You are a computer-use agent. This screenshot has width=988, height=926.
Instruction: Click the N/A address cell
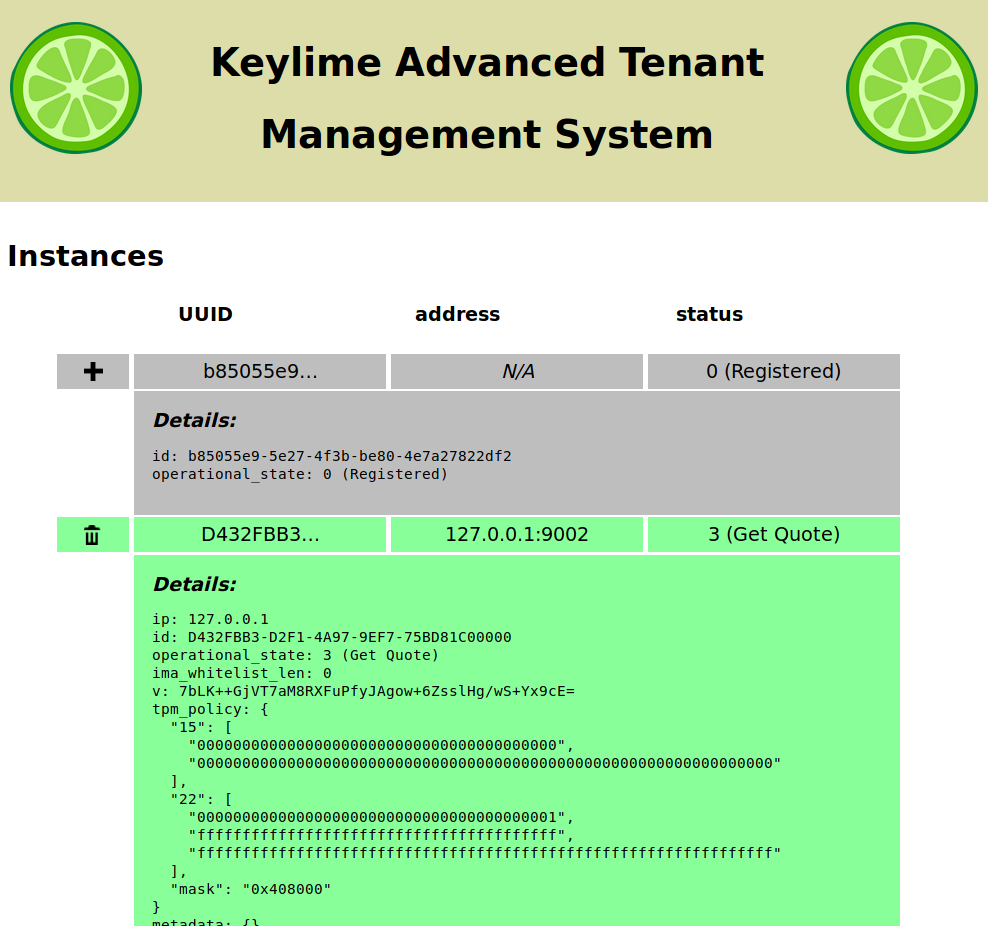517,372
